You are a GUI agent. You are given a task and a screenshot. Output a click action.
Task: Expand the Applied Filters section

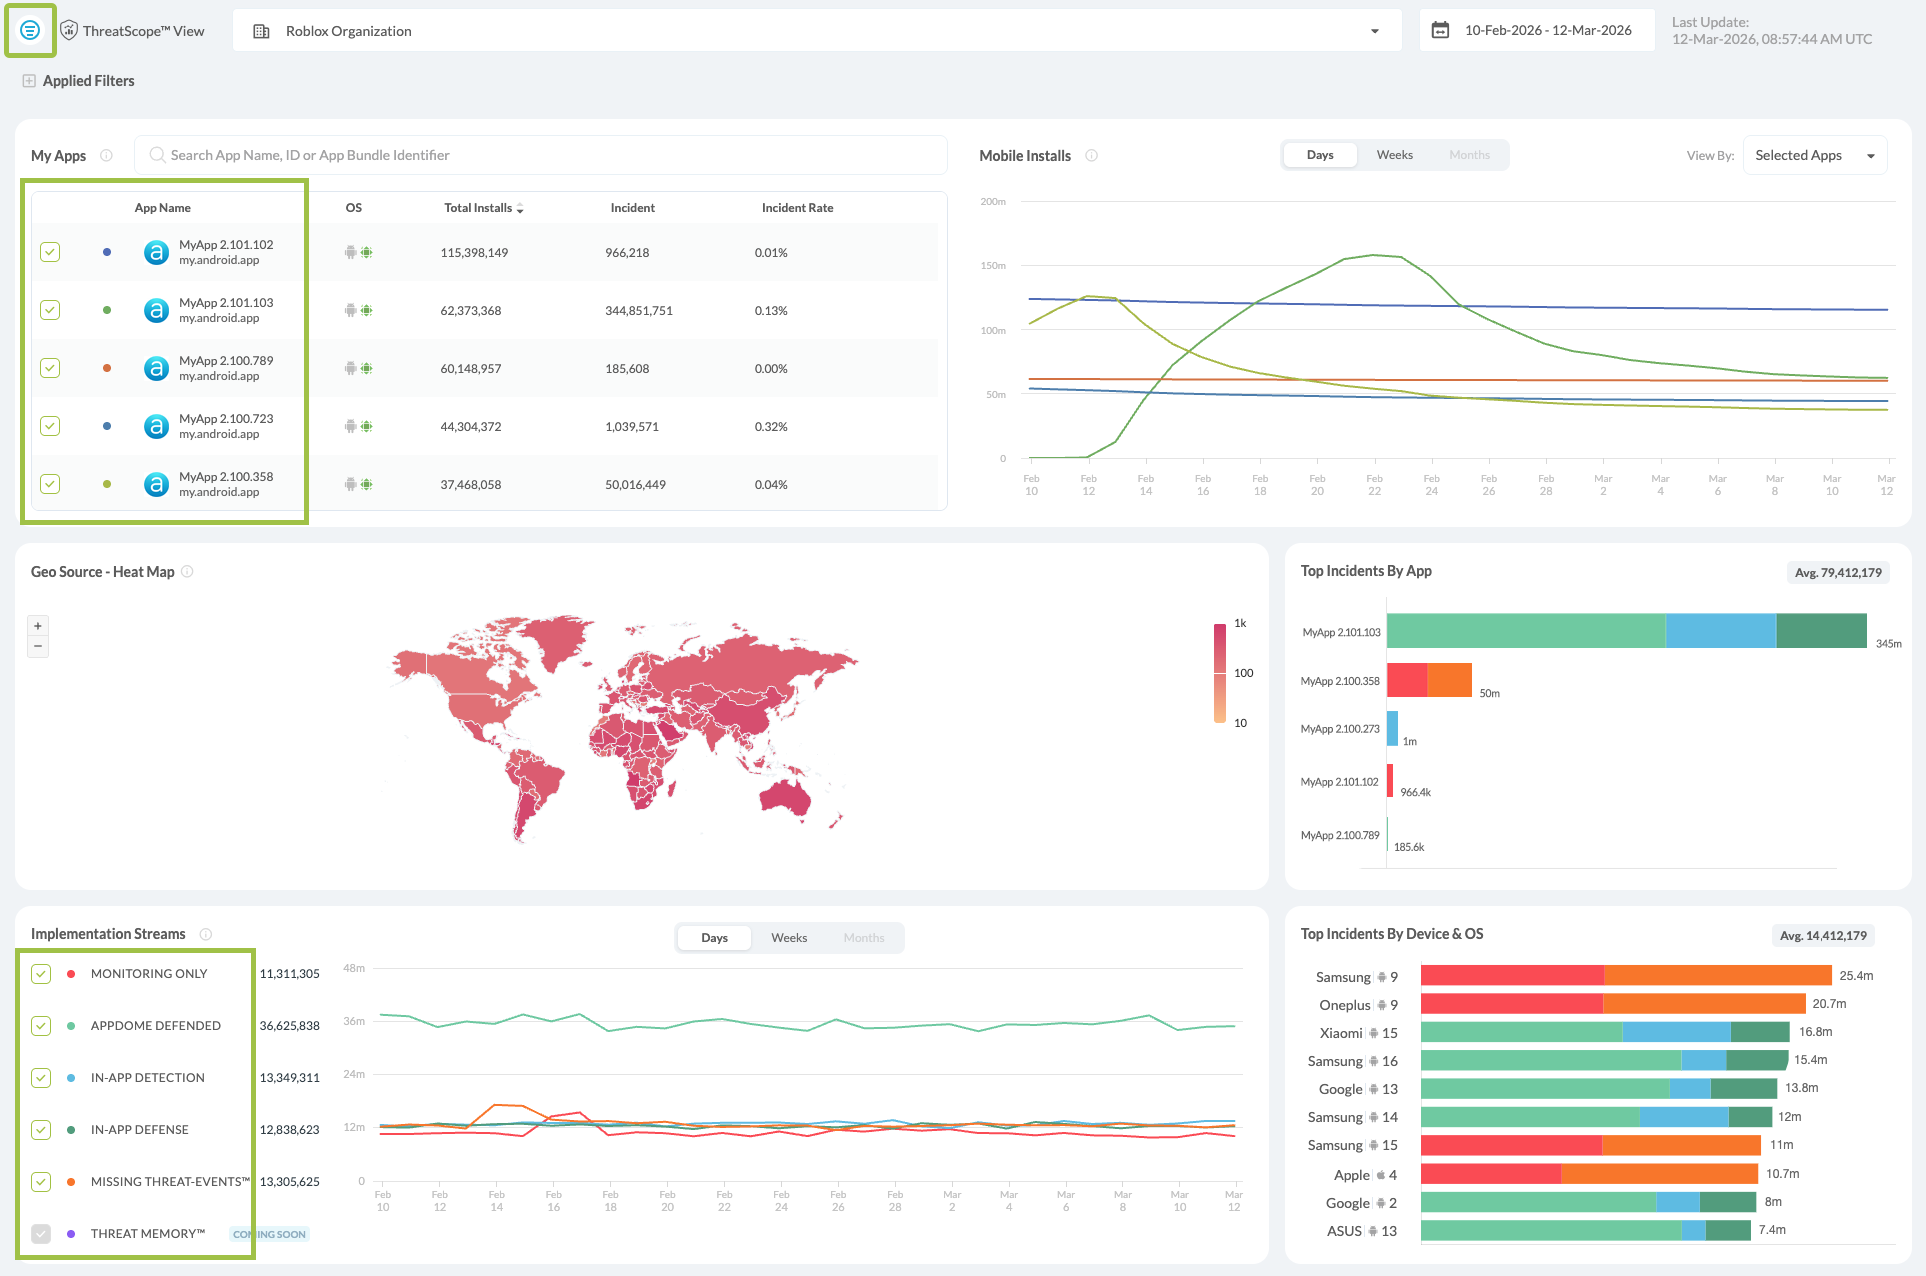point(29,81)
